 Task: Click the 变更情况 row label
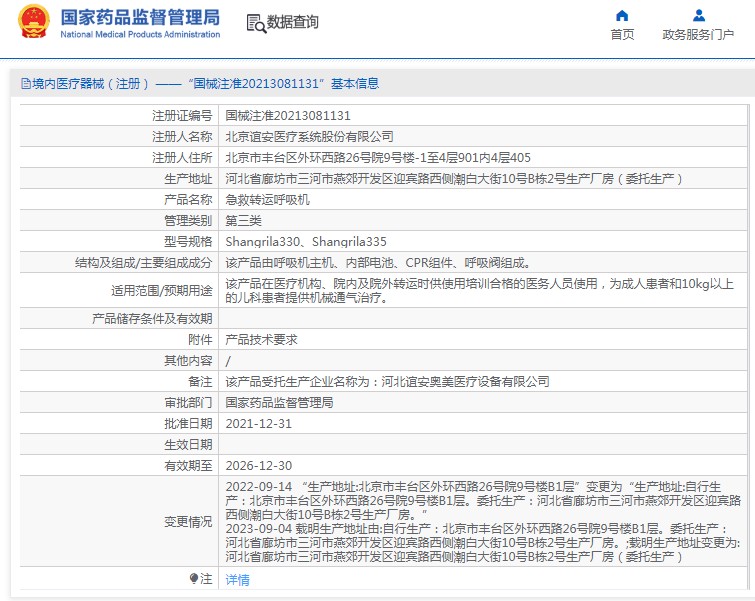click(x=188, y=522)
